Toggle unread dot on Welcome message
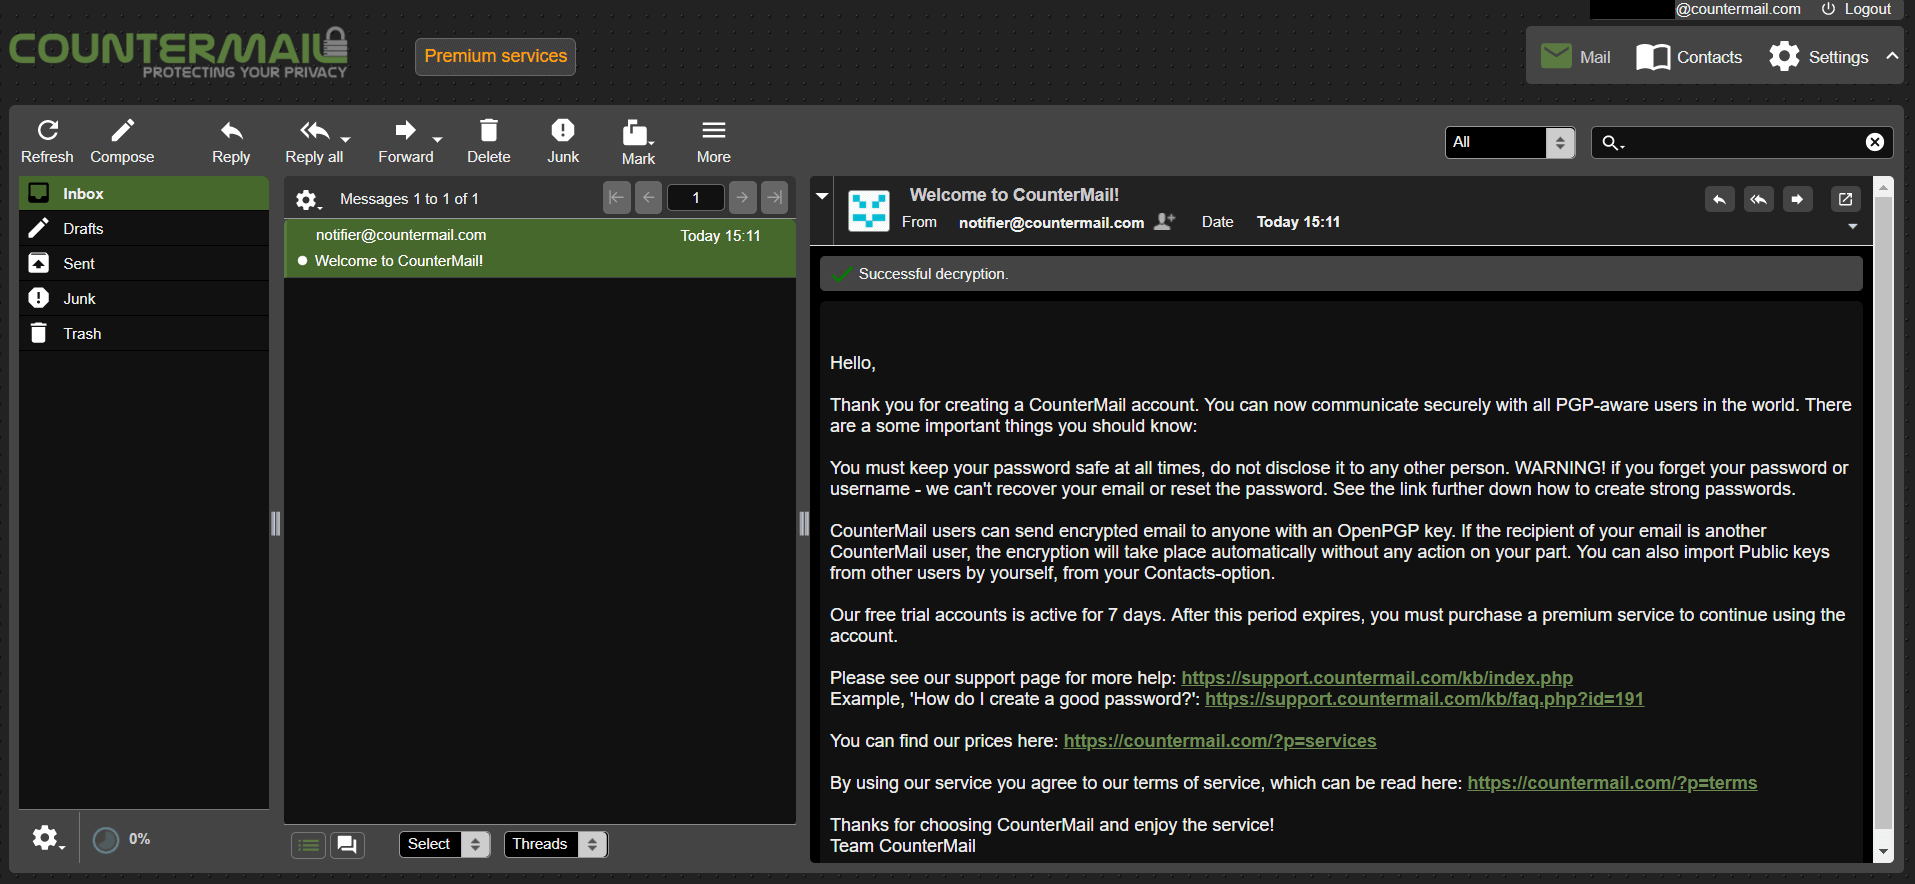This screenshot has width=1915, height=884. point(302,261)
